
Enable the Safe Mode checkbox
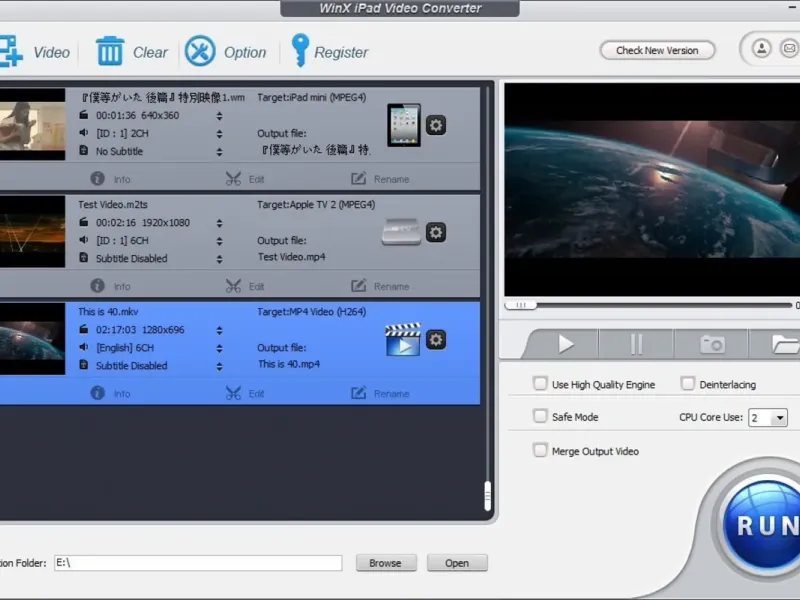coord(540,416)
